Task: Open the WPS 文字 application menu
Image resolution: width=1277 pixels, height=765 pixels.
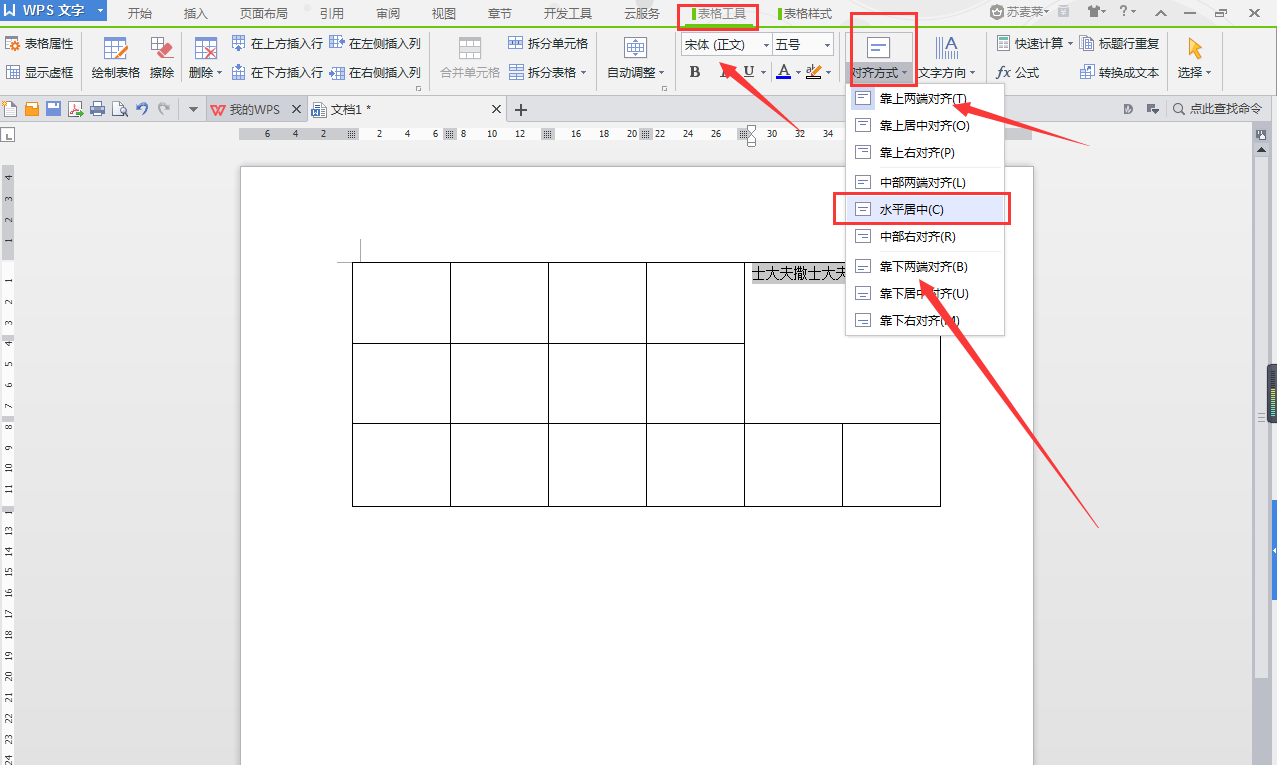Action: pyautogui.click(x=54, y=11)
